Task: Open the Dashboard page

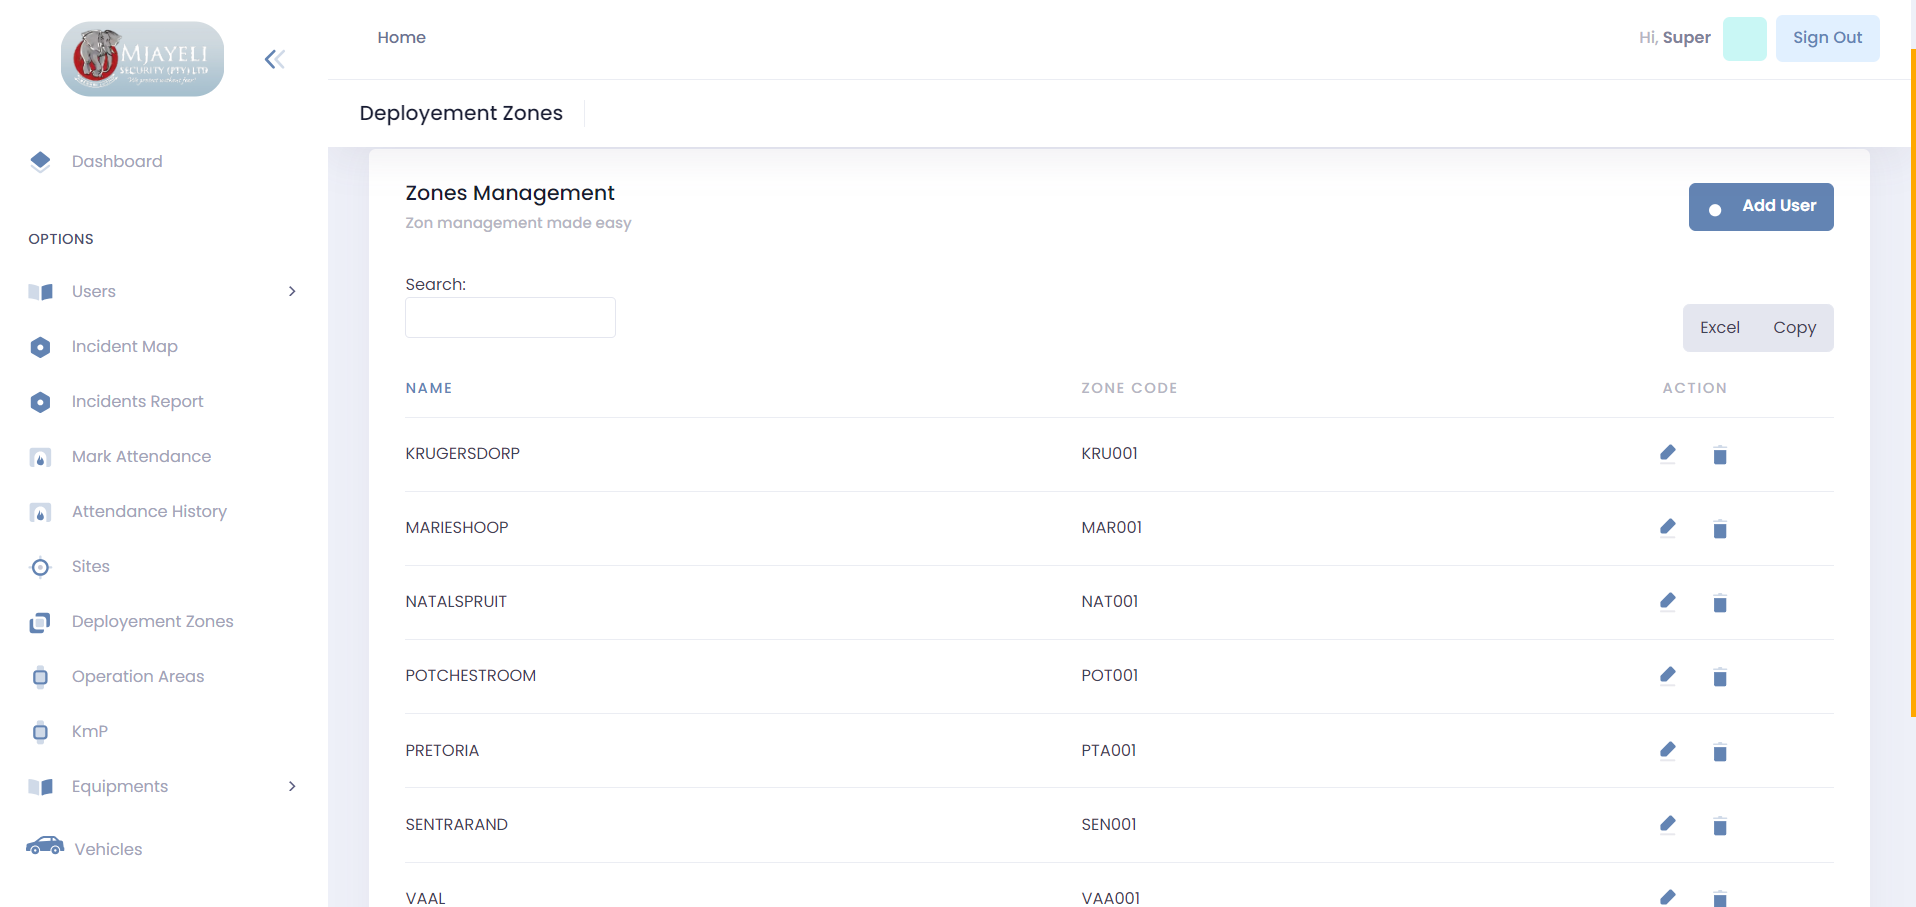Action: point(116,161)
